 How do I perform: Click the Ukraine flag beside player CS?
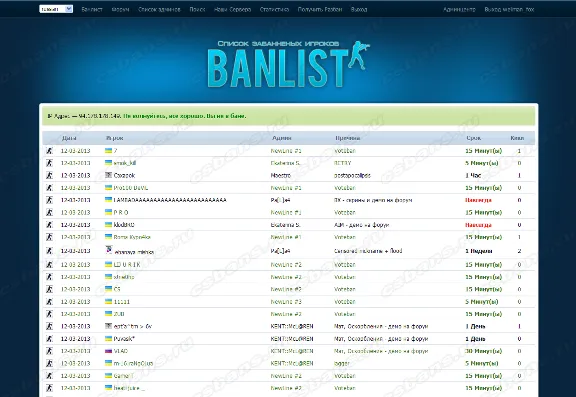pyautogui.click(x=108, y=289)
